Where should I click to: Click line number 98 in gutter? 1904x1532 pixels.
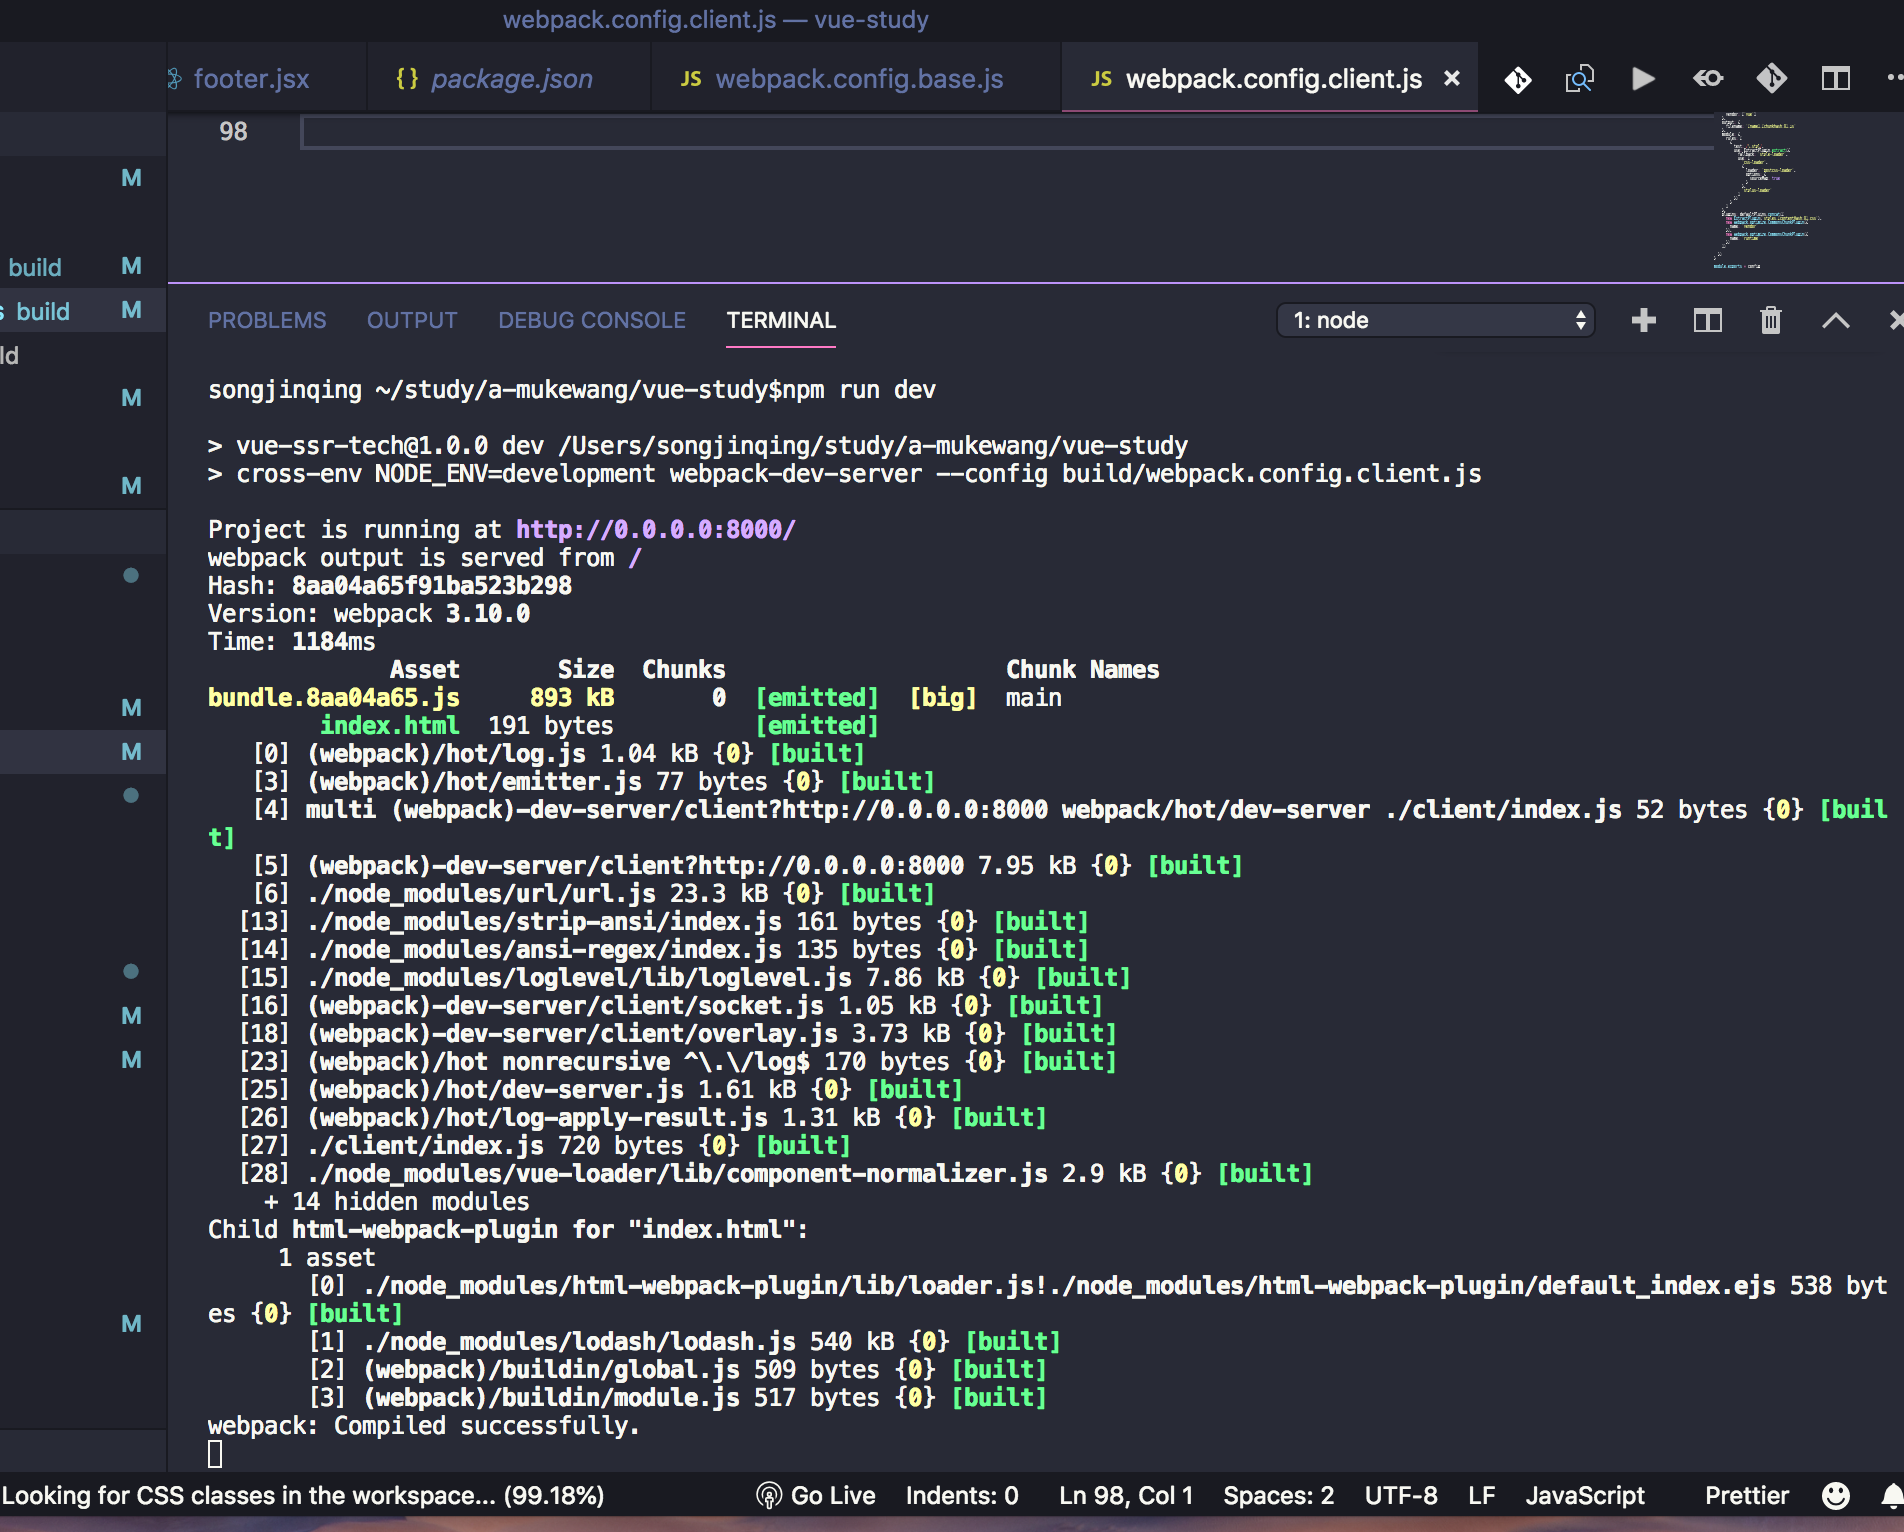[x=233, y=132]
